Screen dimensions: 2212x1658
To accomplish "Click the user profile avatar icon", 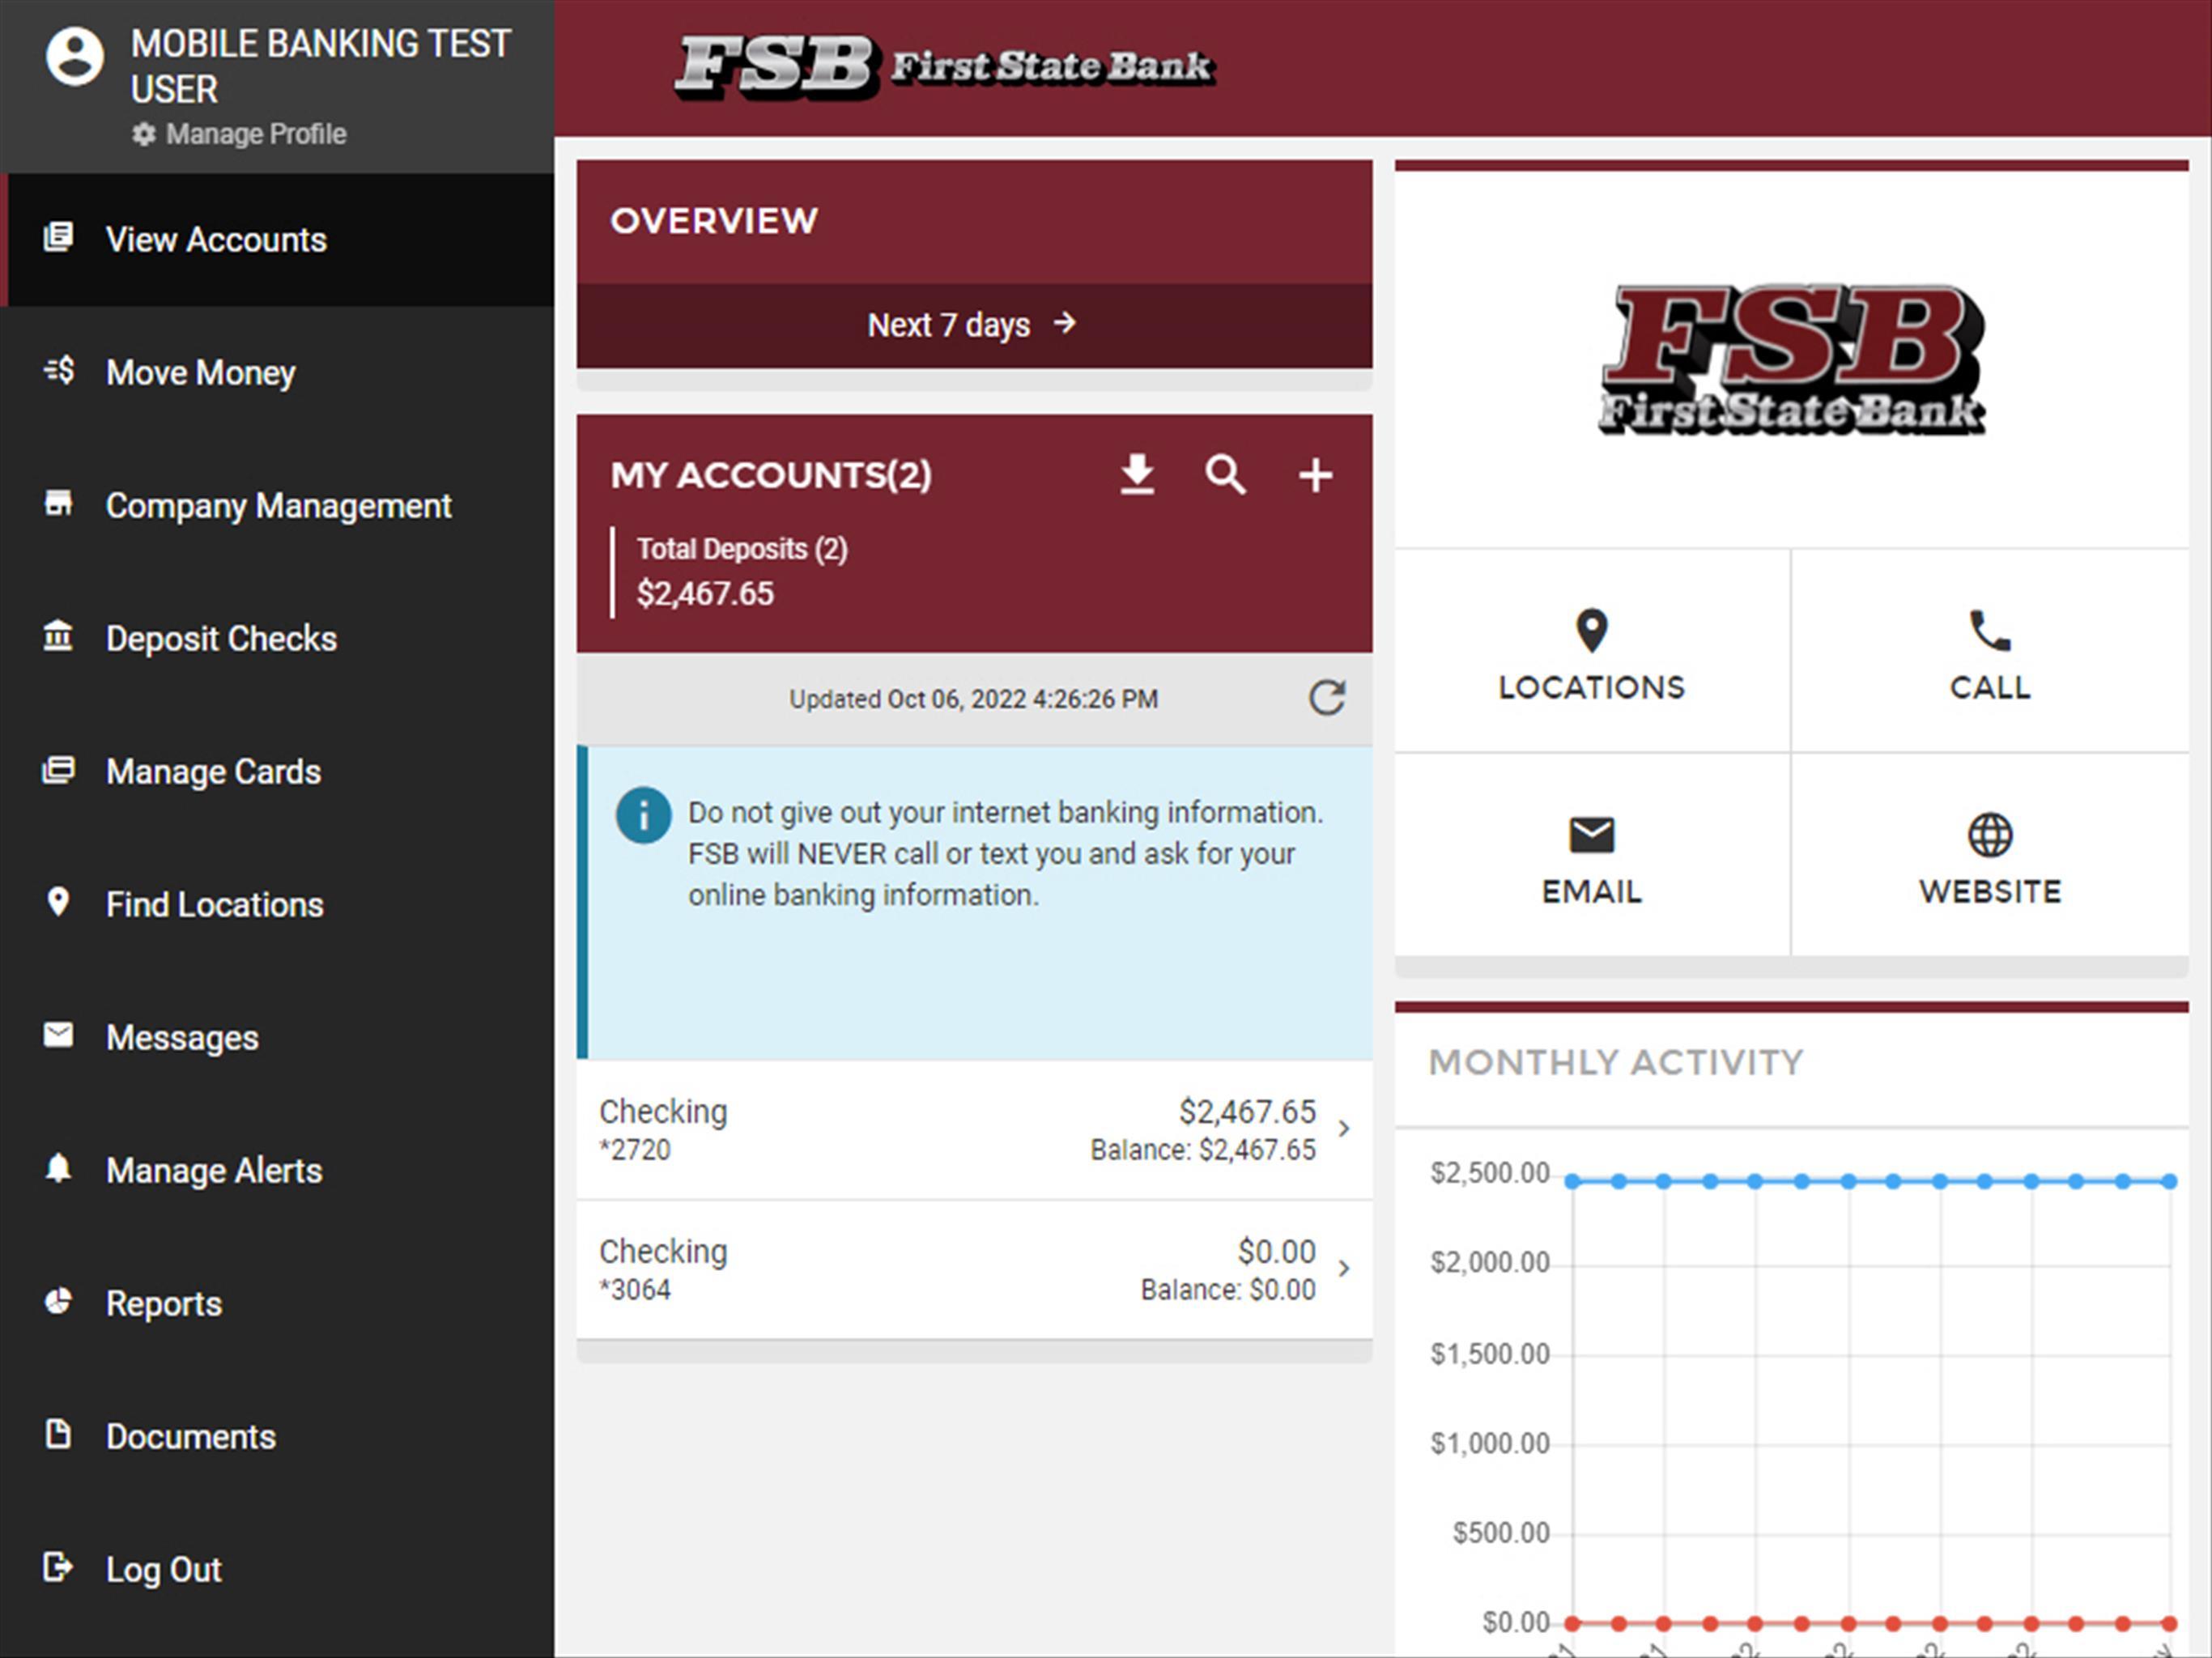I will click(75, 56).
